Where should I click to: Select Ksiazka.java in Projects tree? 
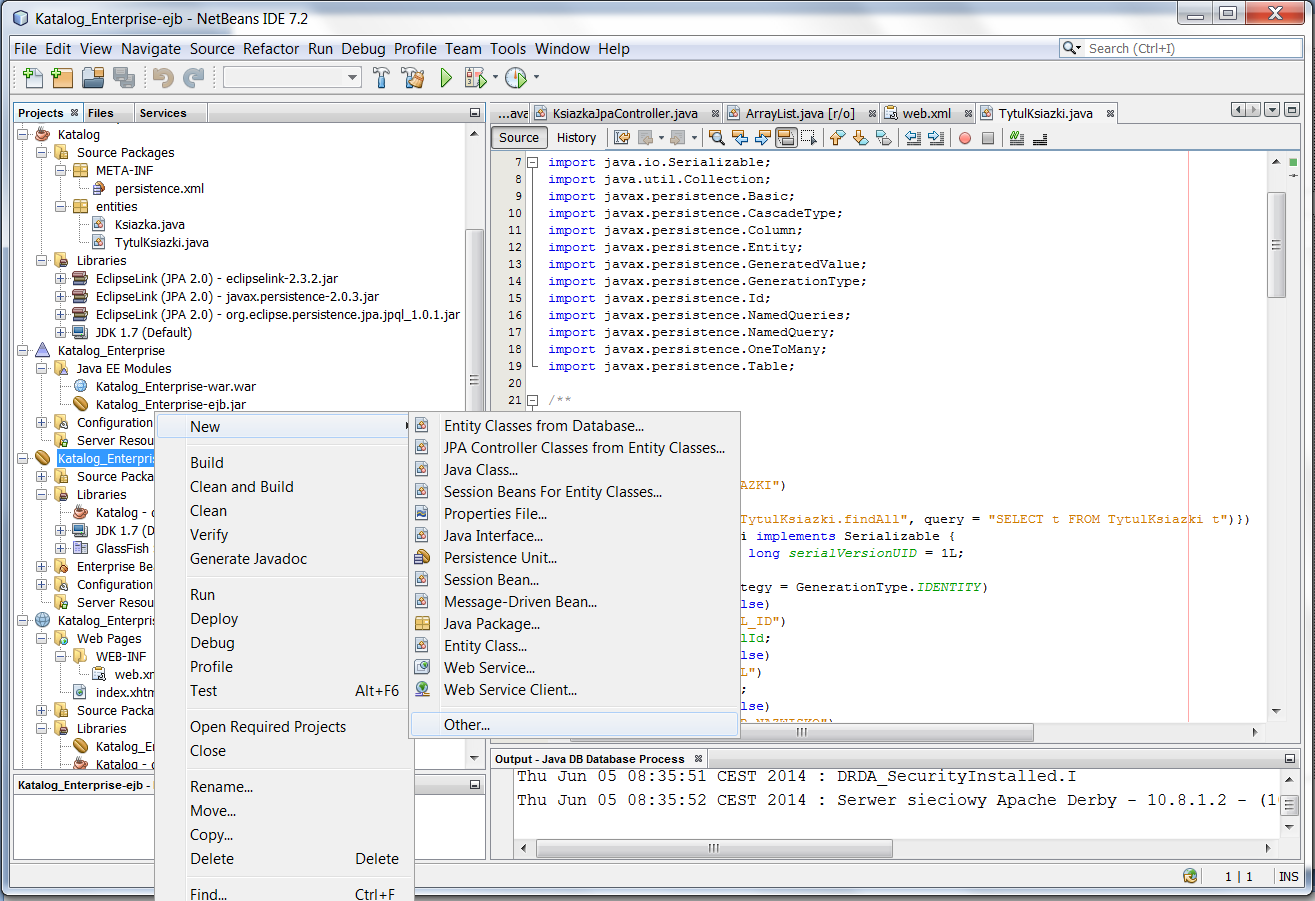coord(149,224)
